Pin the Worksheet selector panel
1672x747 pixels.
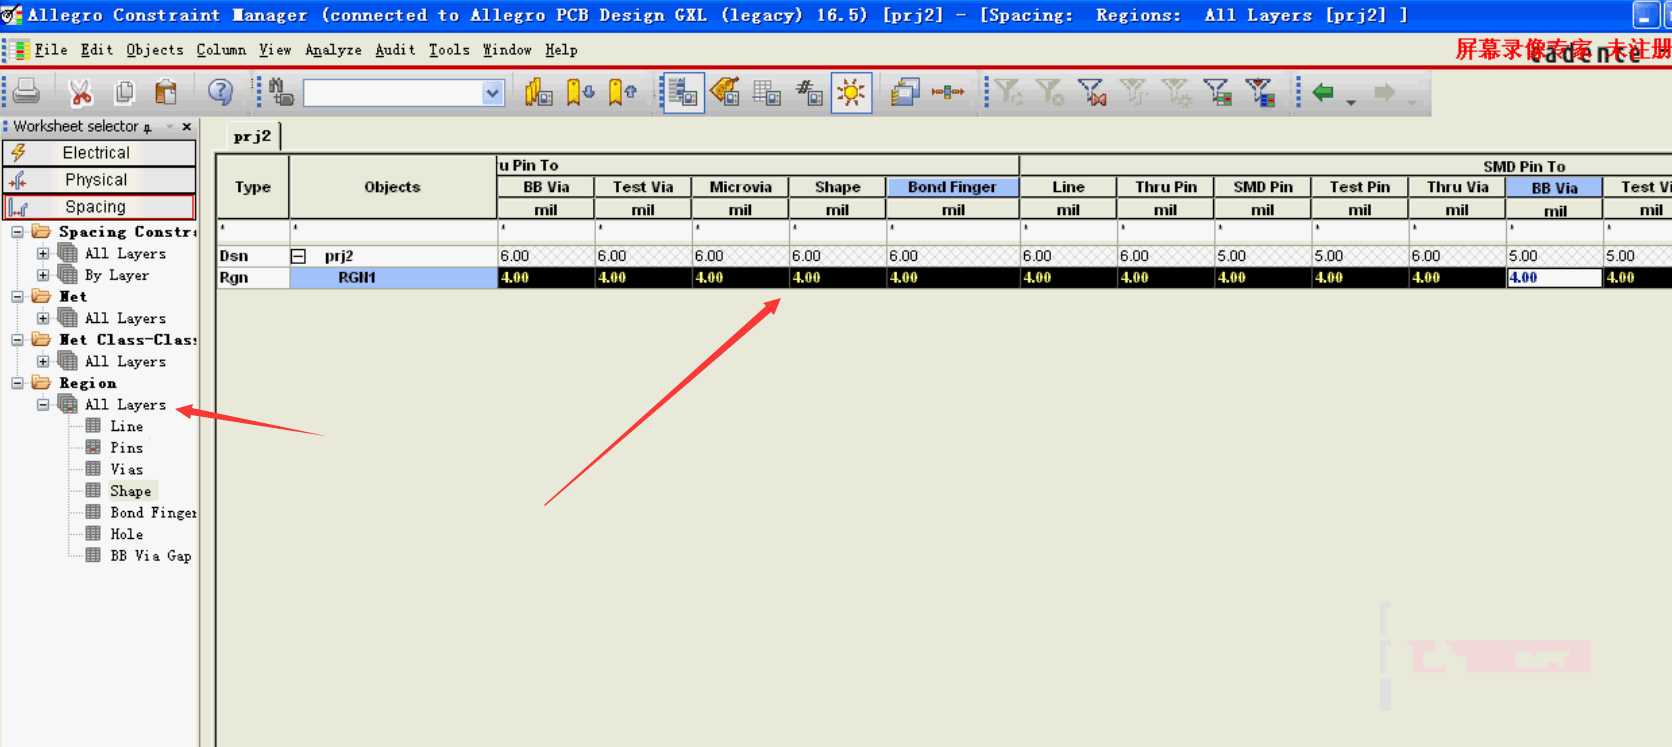[x=148, y=127]
